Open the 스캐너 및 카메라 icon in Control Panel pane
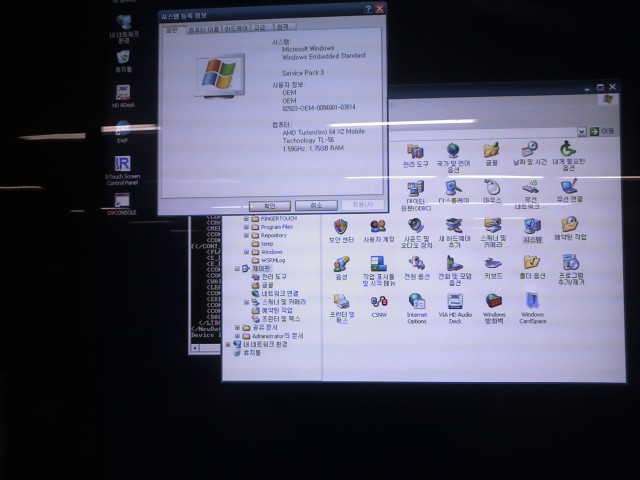The image size is (640, 480). pos(493,233)
